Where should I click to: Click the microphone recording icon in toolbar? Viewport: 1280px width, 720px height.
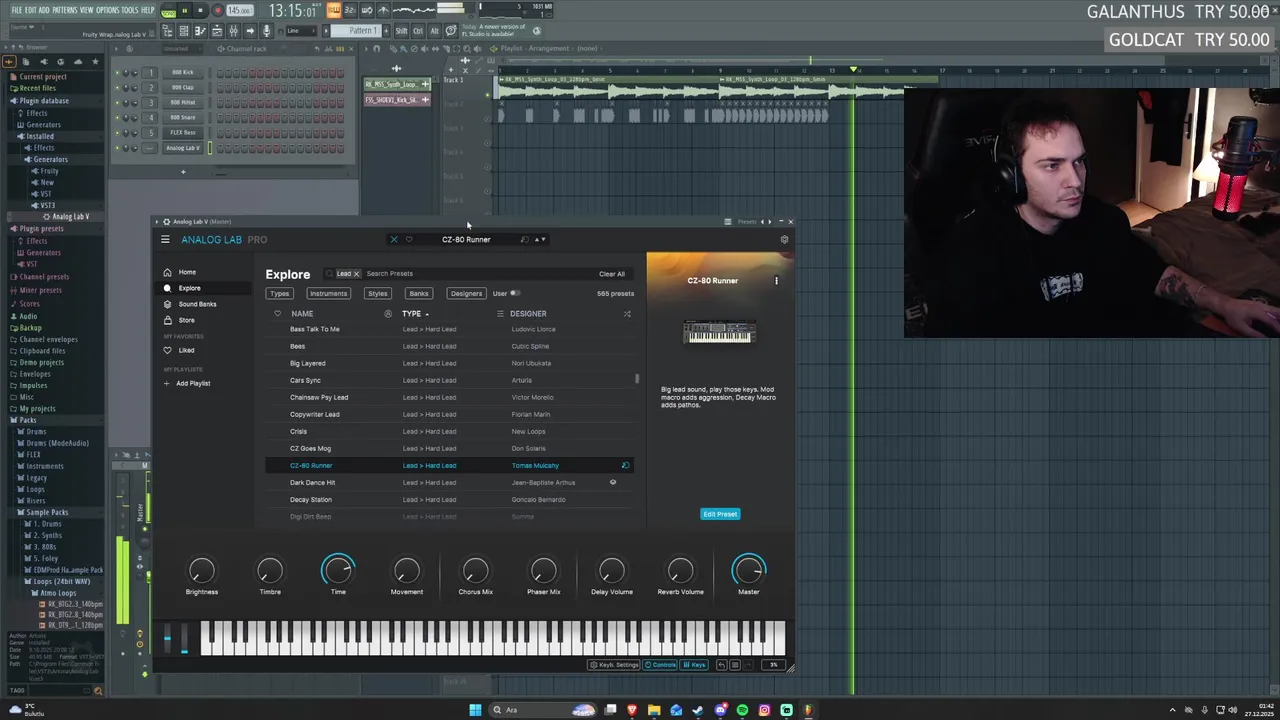point(266,31)
